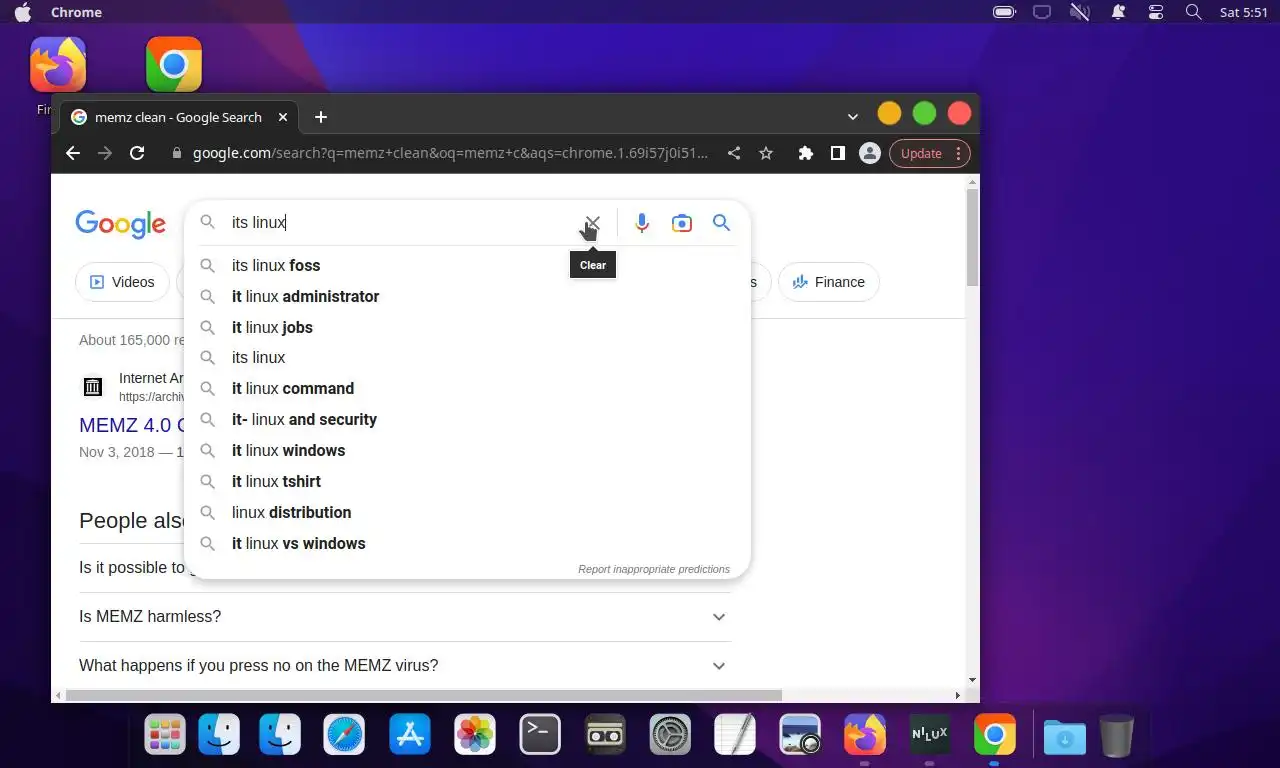Select the Videos search filter

[x=122, y=282]
